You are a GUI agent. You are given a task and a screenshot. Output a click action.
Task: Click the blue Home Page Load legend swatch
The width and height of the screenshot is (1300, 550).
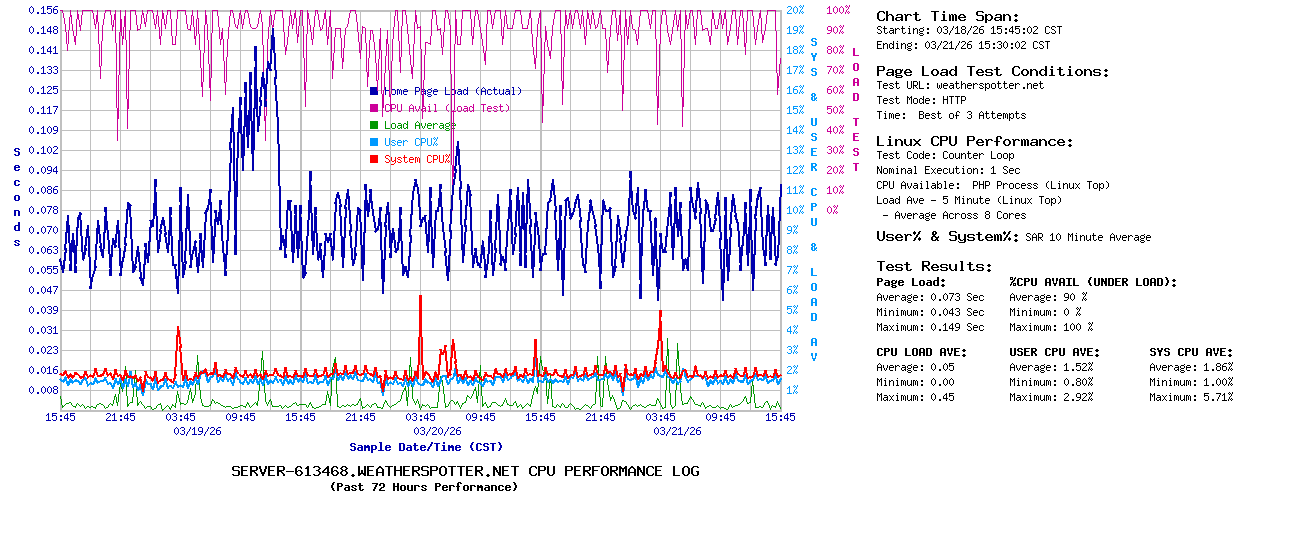[x=374, y=91]
